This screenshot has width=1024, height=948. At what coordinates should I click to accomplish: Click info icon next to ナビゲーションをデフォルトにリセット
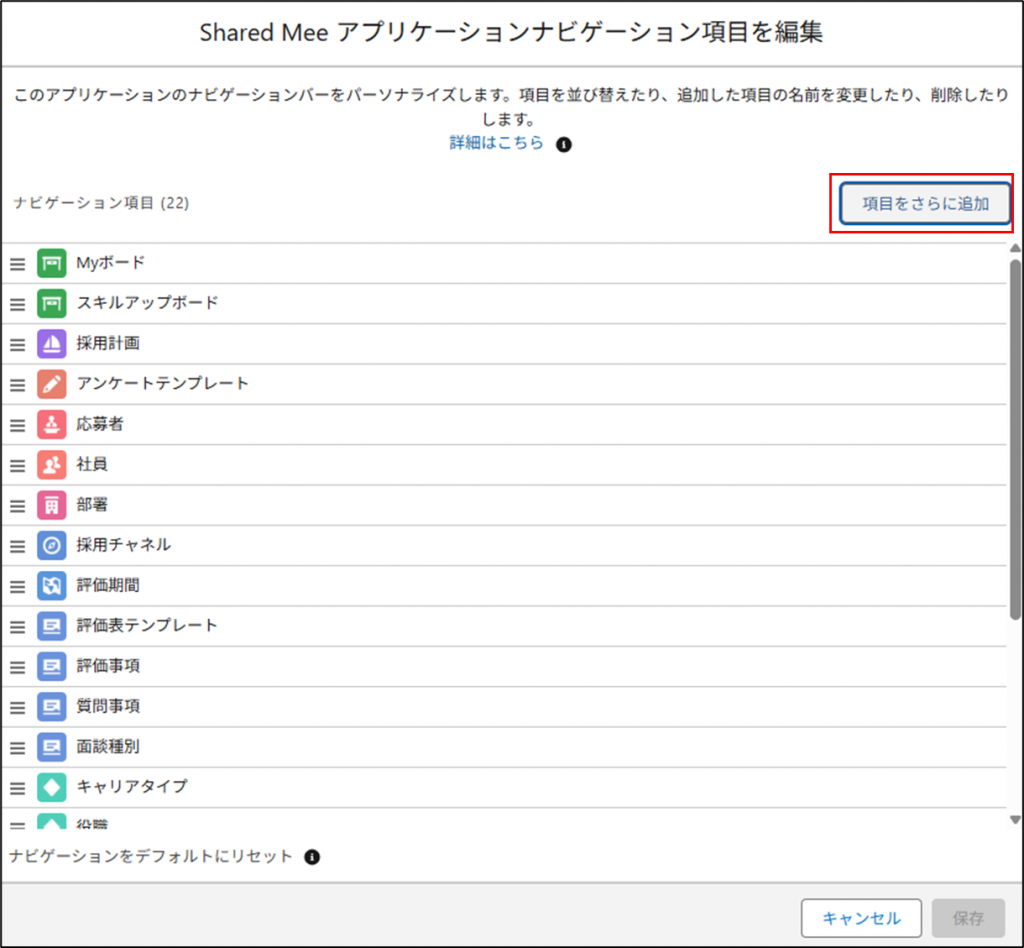pyautogui.click(x=312, y=857)
